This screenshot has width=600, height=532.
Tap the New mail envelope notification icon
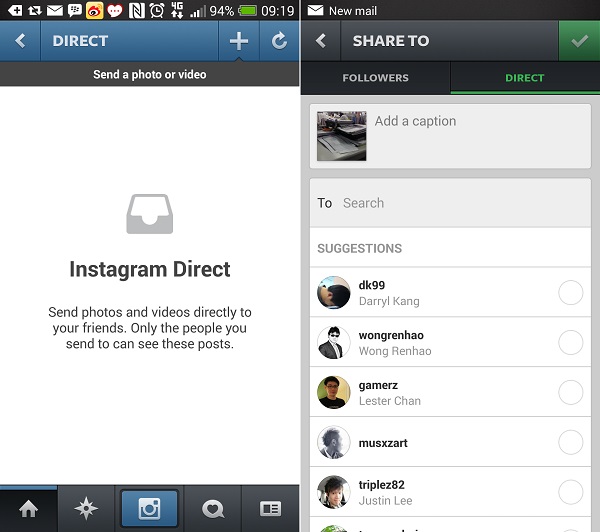pos(315,10)
